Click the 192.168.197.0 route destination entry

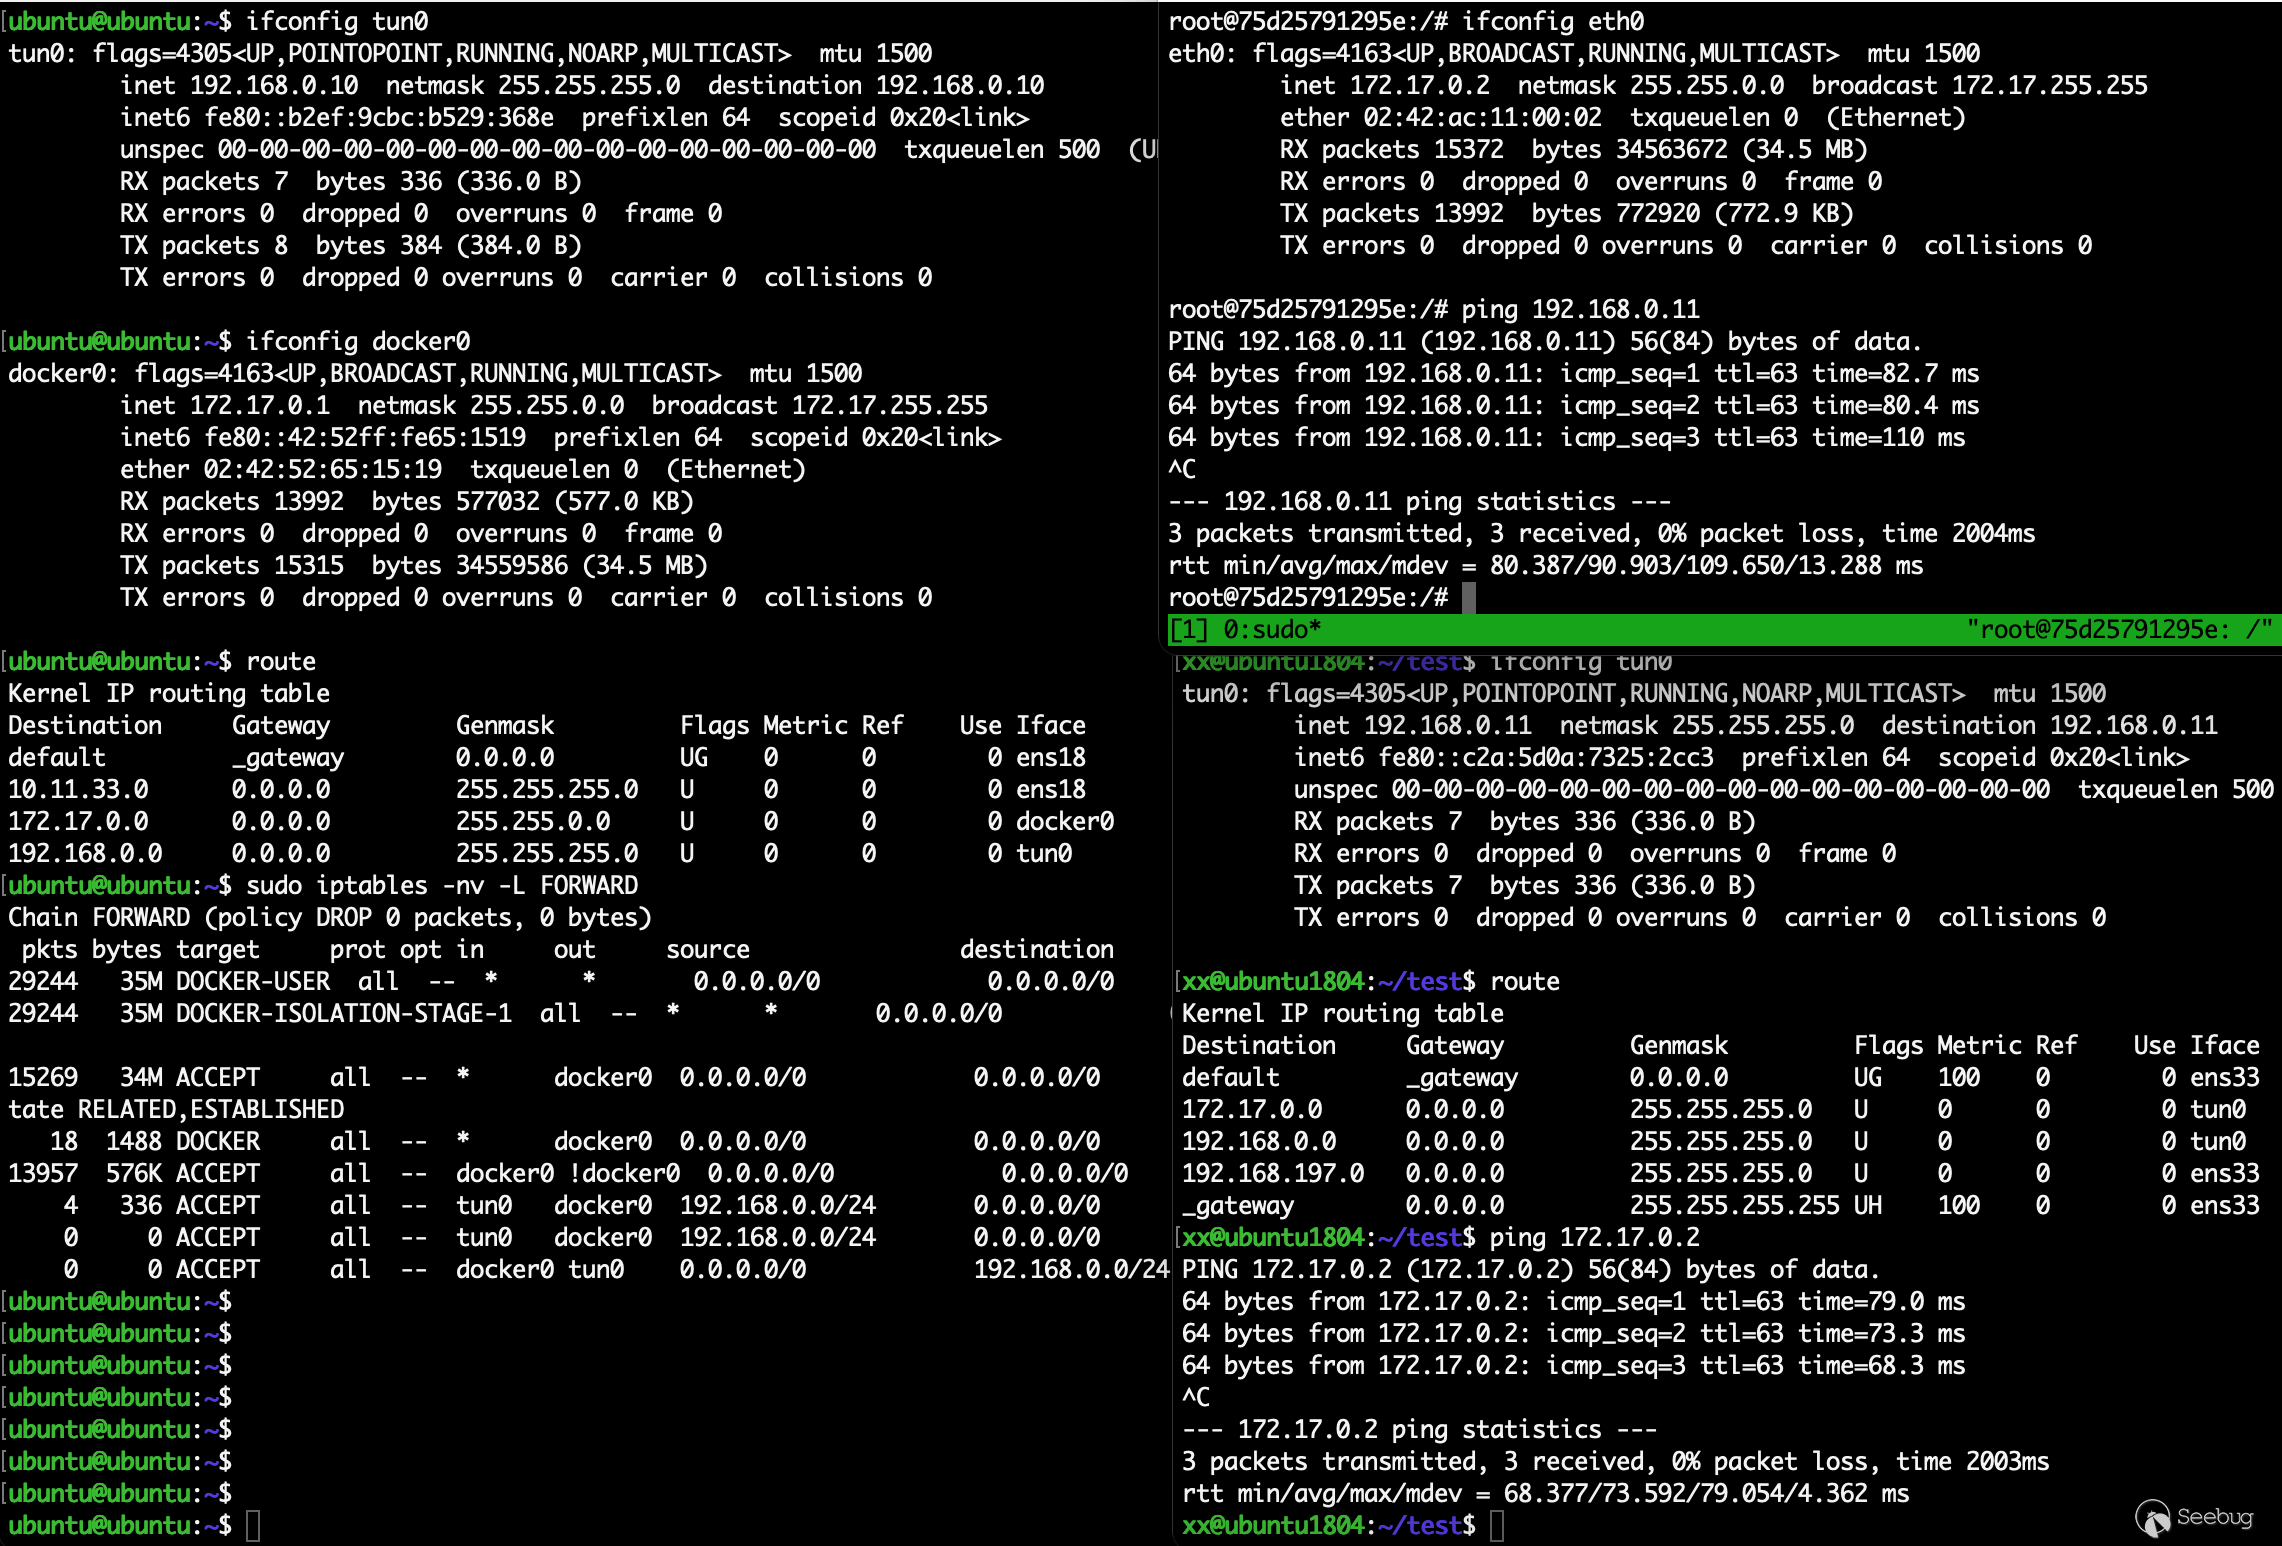[1272, 1173]
